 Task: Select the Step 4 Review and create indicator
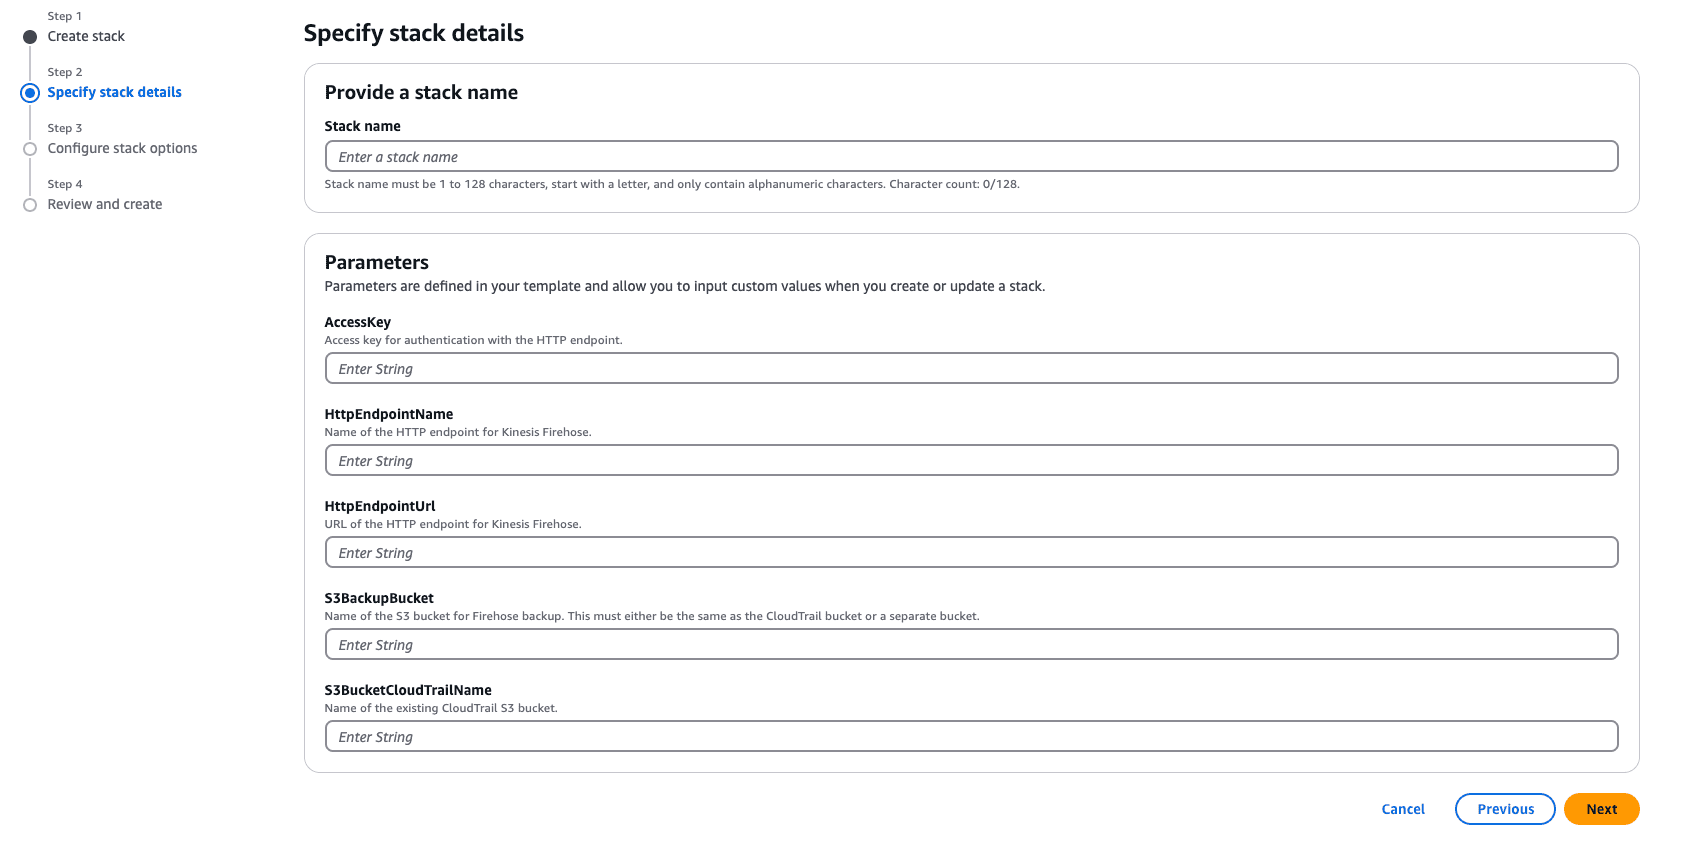coord(30,204)
